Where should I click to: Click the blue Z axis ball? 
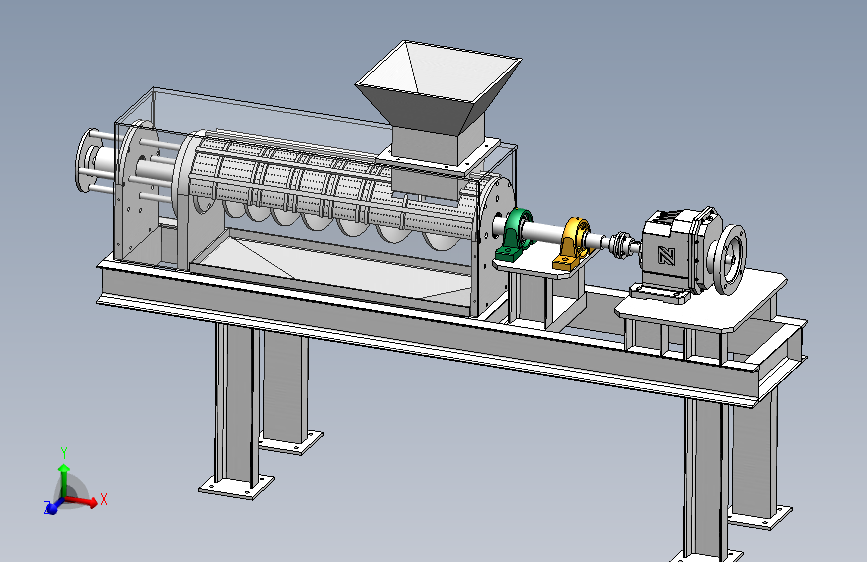click(x=51, y=507)
